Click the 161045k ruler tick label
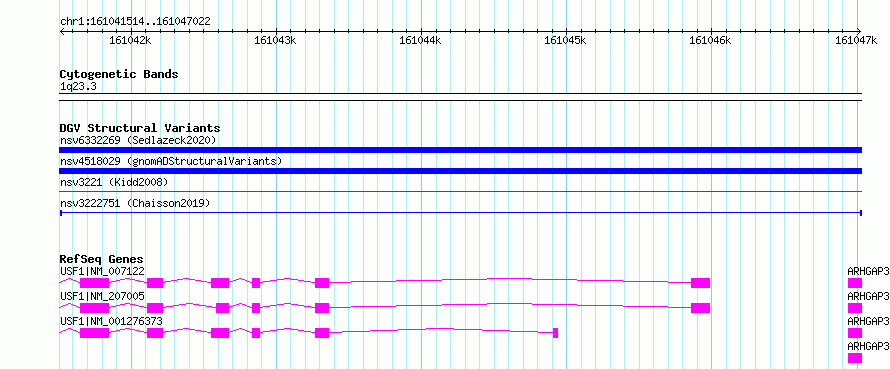This screenshot has width=890, height=369. point(565,40)
